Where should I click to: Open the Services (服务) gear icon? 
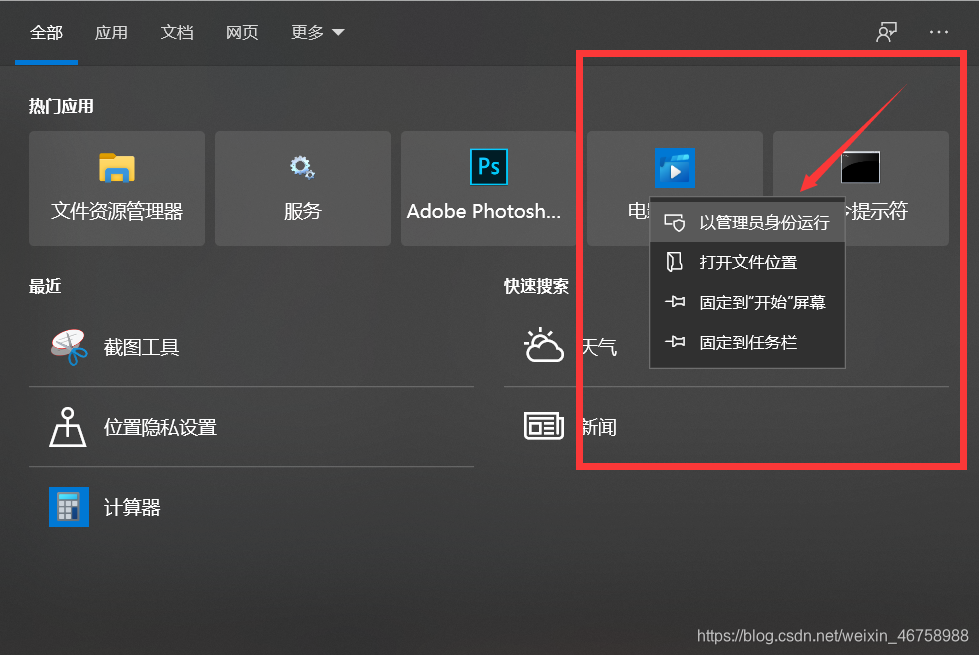point(302,167)
